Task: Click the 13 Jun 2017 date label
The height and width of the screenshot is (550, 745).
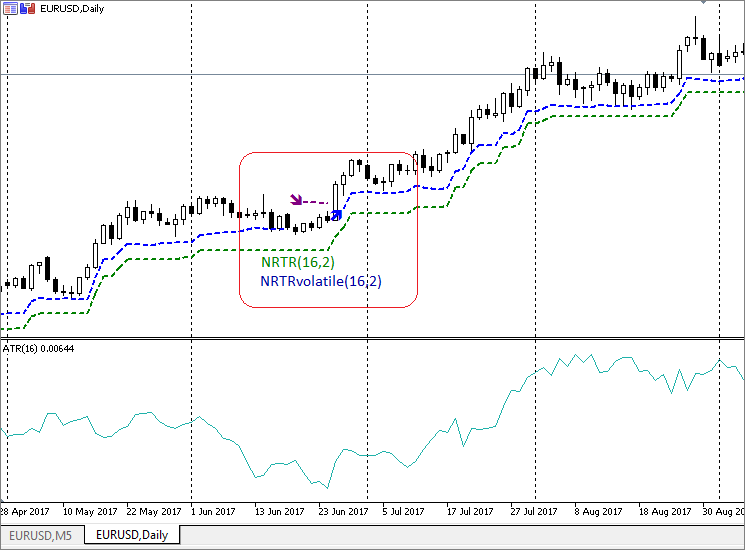Action: (279, 512)
